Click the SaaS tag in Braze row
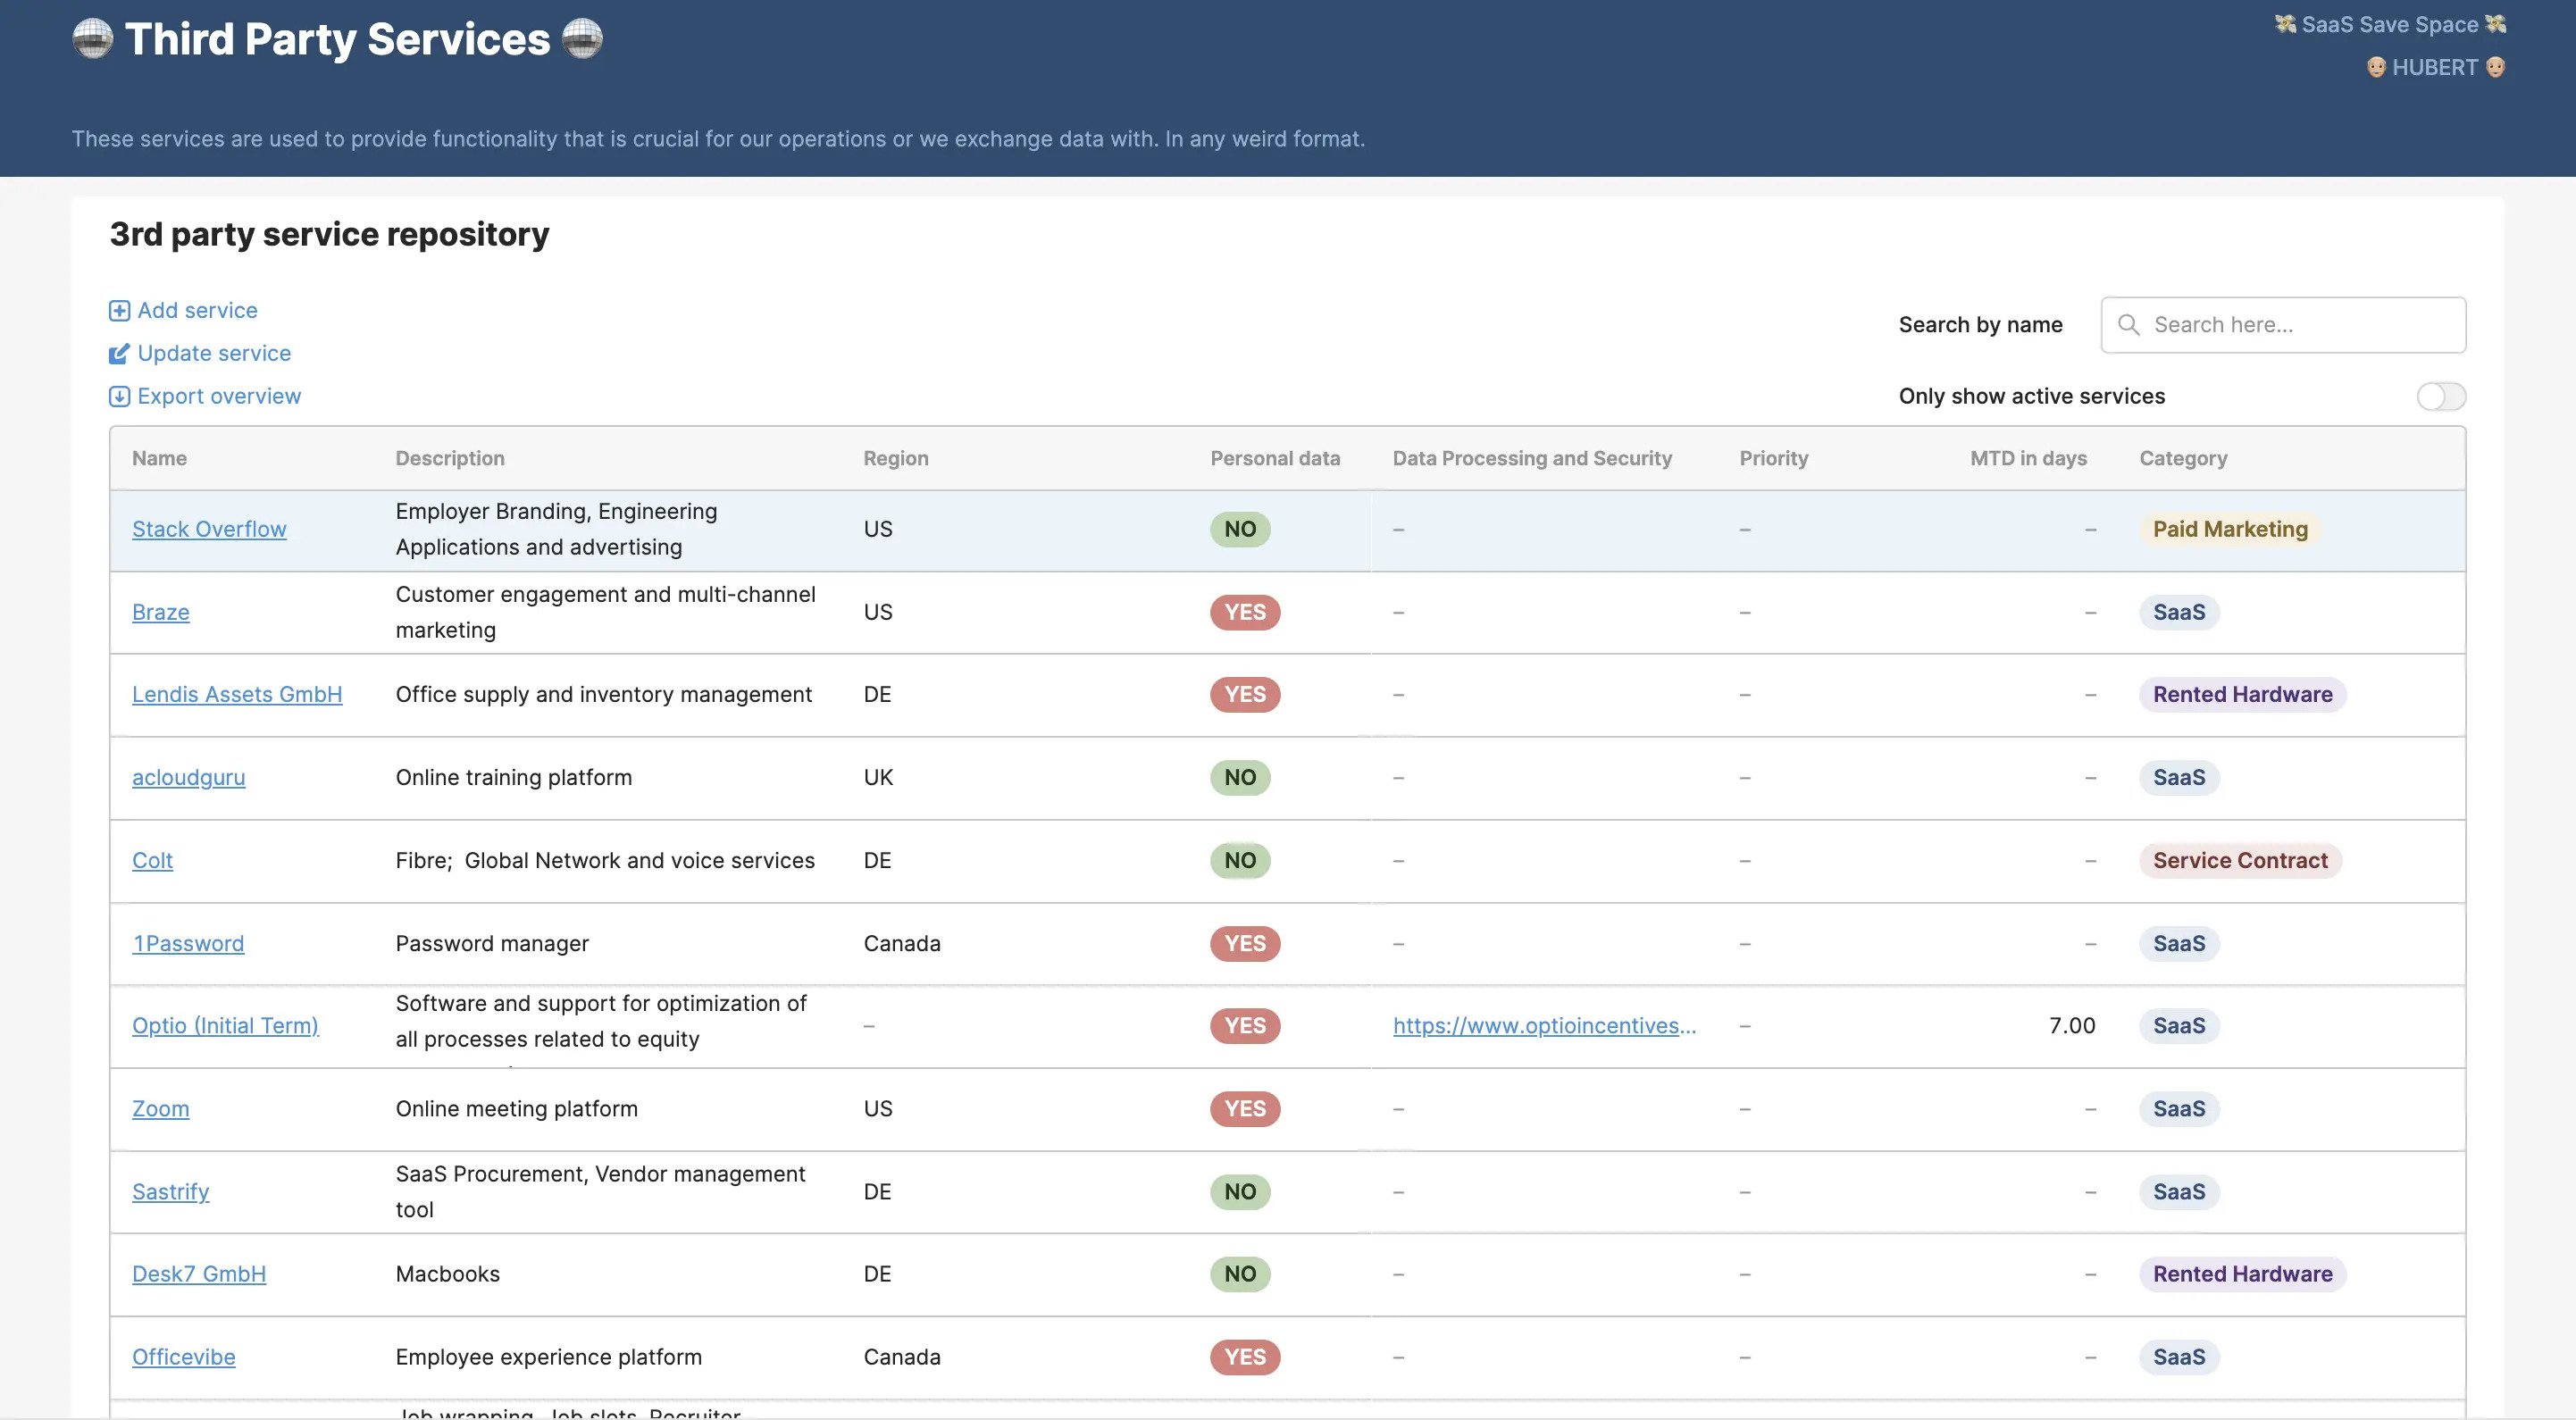Viewport: 2576px width, 1420px height. [2179, 613]
